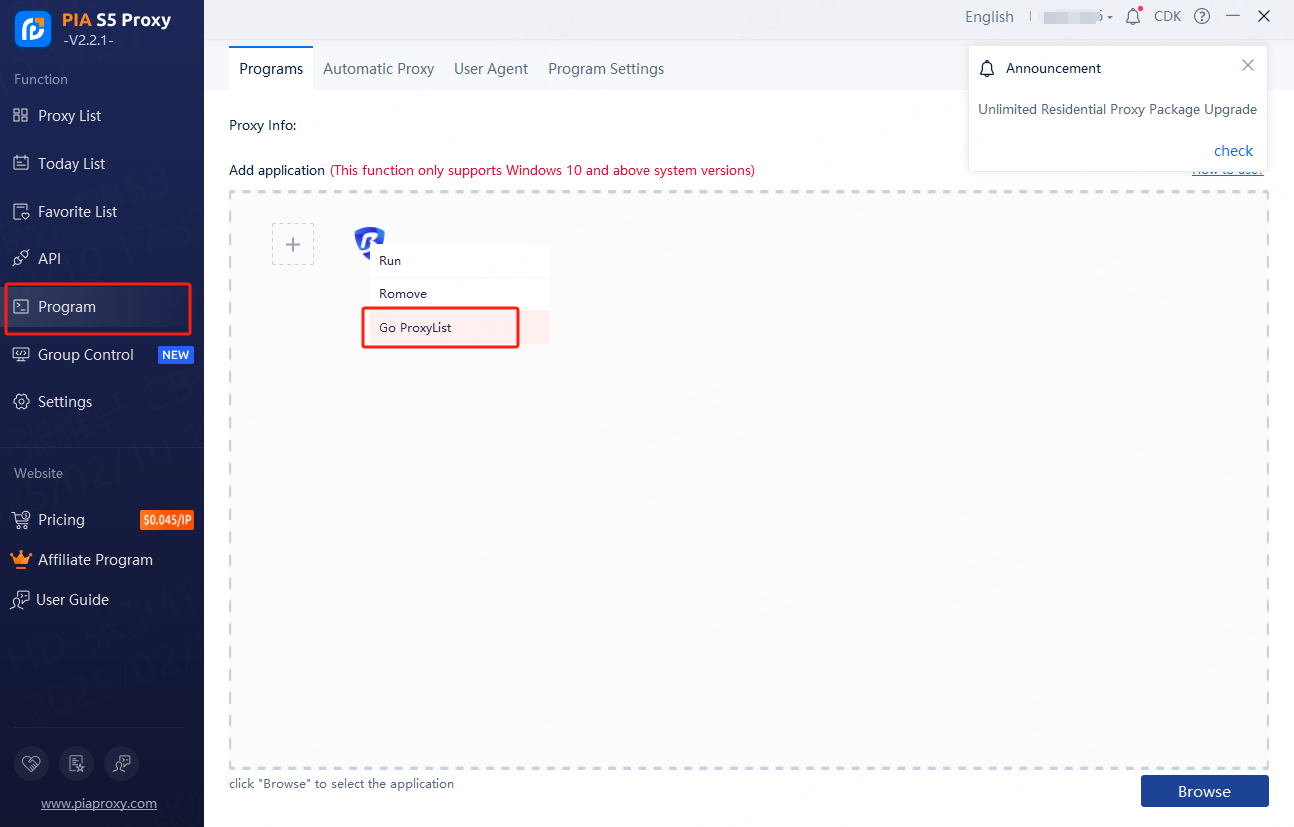Open Settings in sidebar
Viewport: 1294px width, 827px height.
point(65,402)
